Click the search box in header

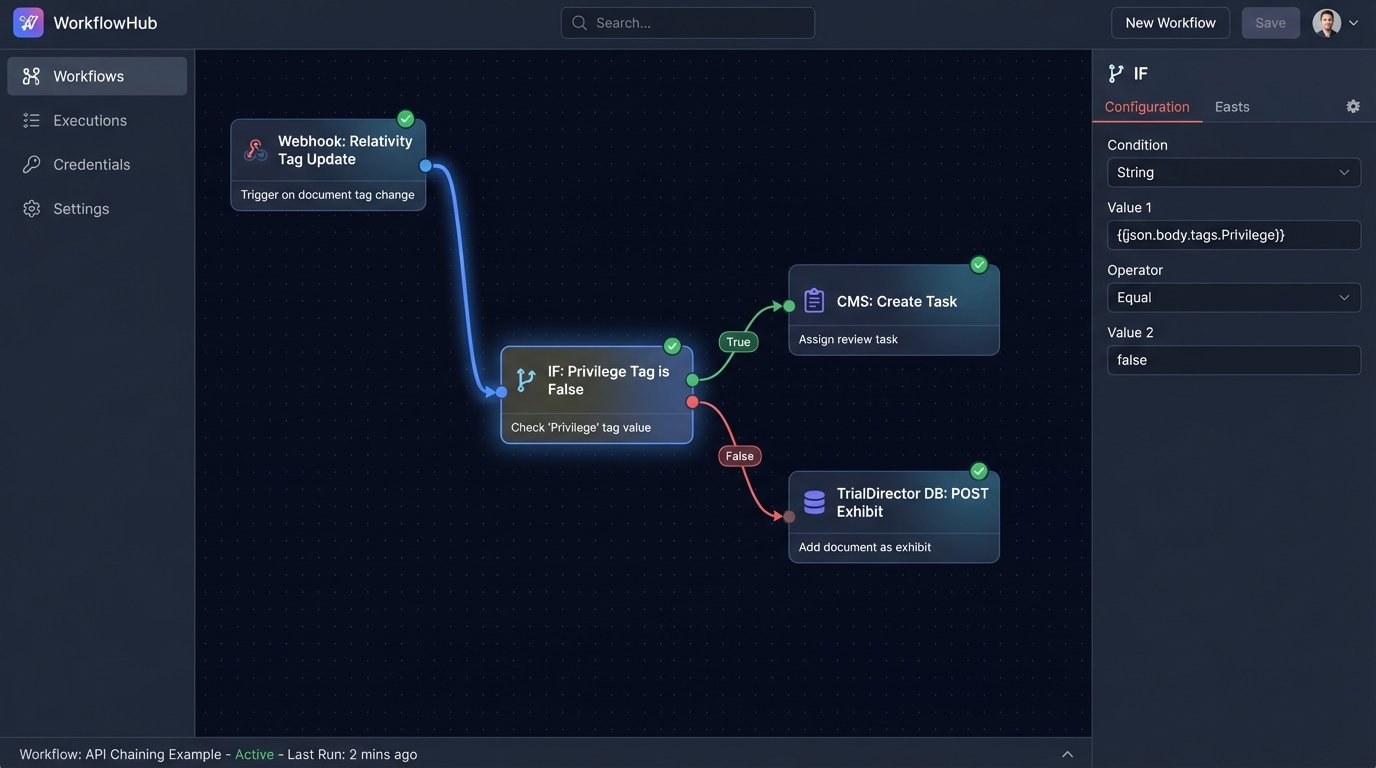click(x=688, y=23)
